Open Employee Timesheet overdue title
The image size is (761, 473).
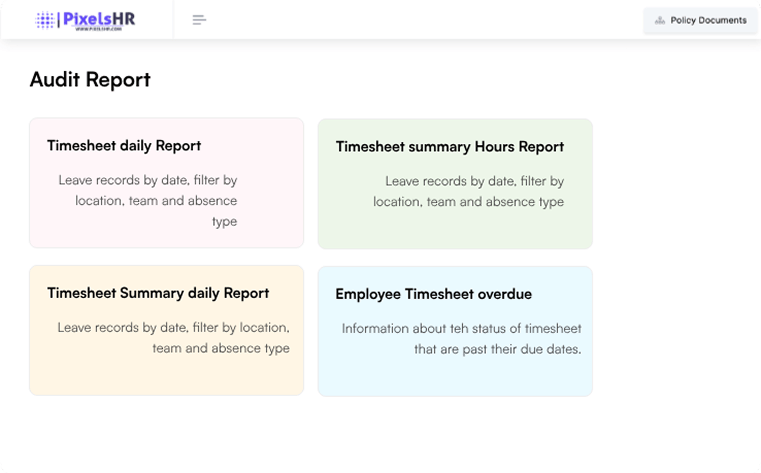[x=433, y=294]
